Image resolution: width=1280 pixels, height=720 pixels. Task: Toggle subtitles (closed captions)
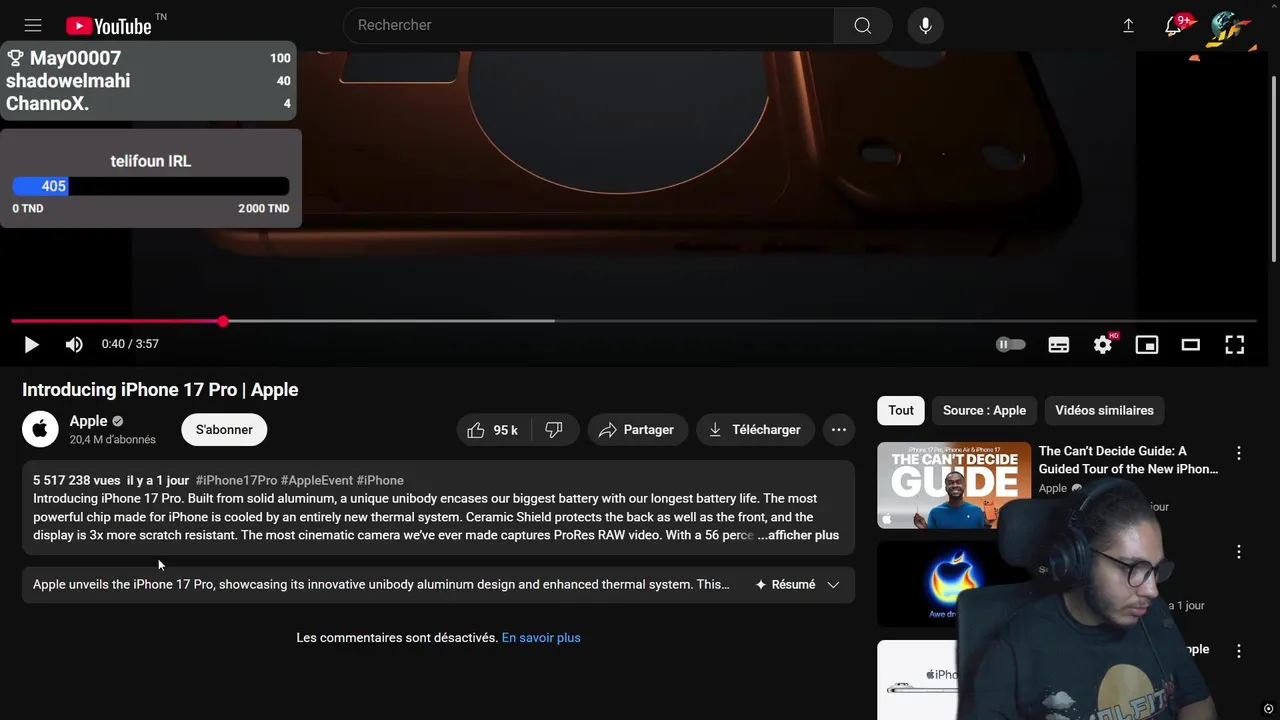click(1059, 344)
